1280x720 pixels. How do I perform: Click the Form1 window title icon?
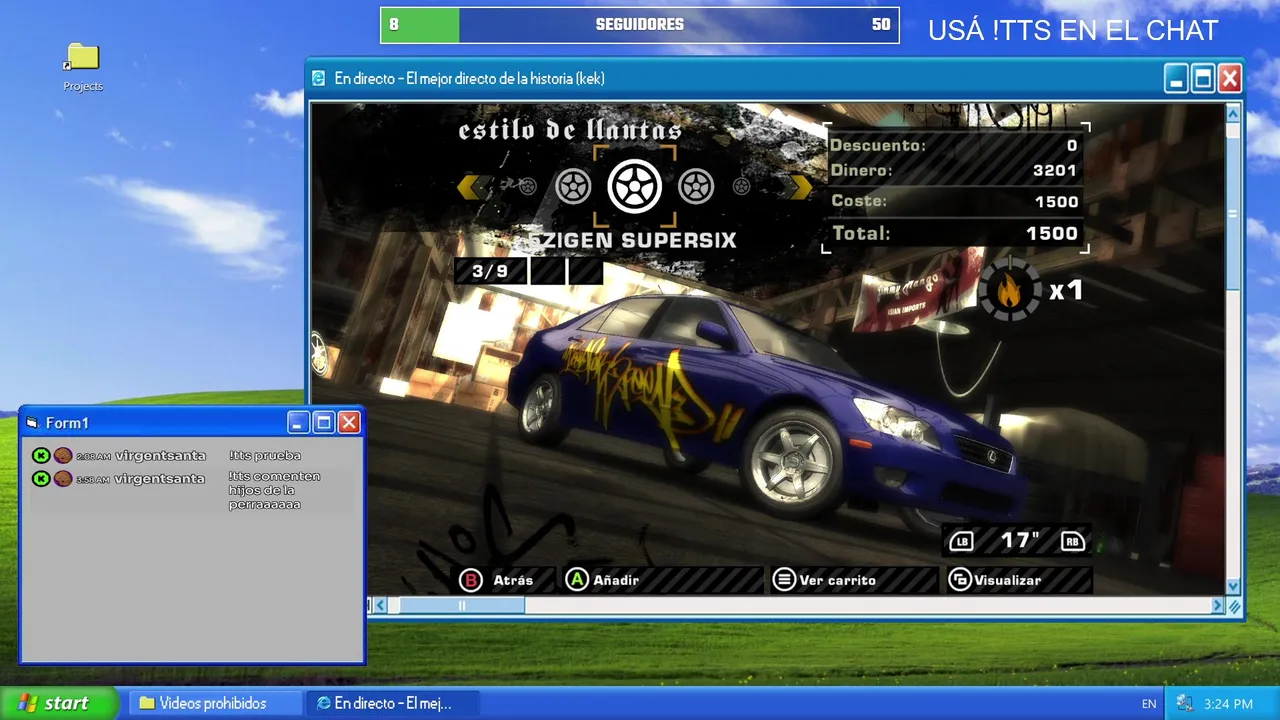point(32,423)
